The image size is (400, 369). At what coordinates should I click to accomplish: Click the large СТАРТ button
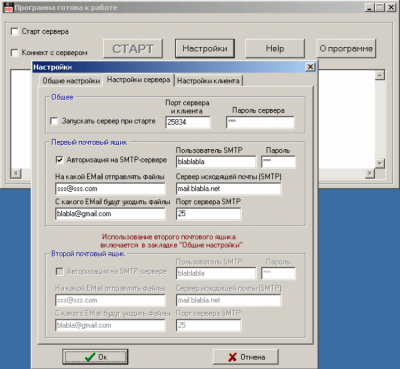tap(133, 49)
